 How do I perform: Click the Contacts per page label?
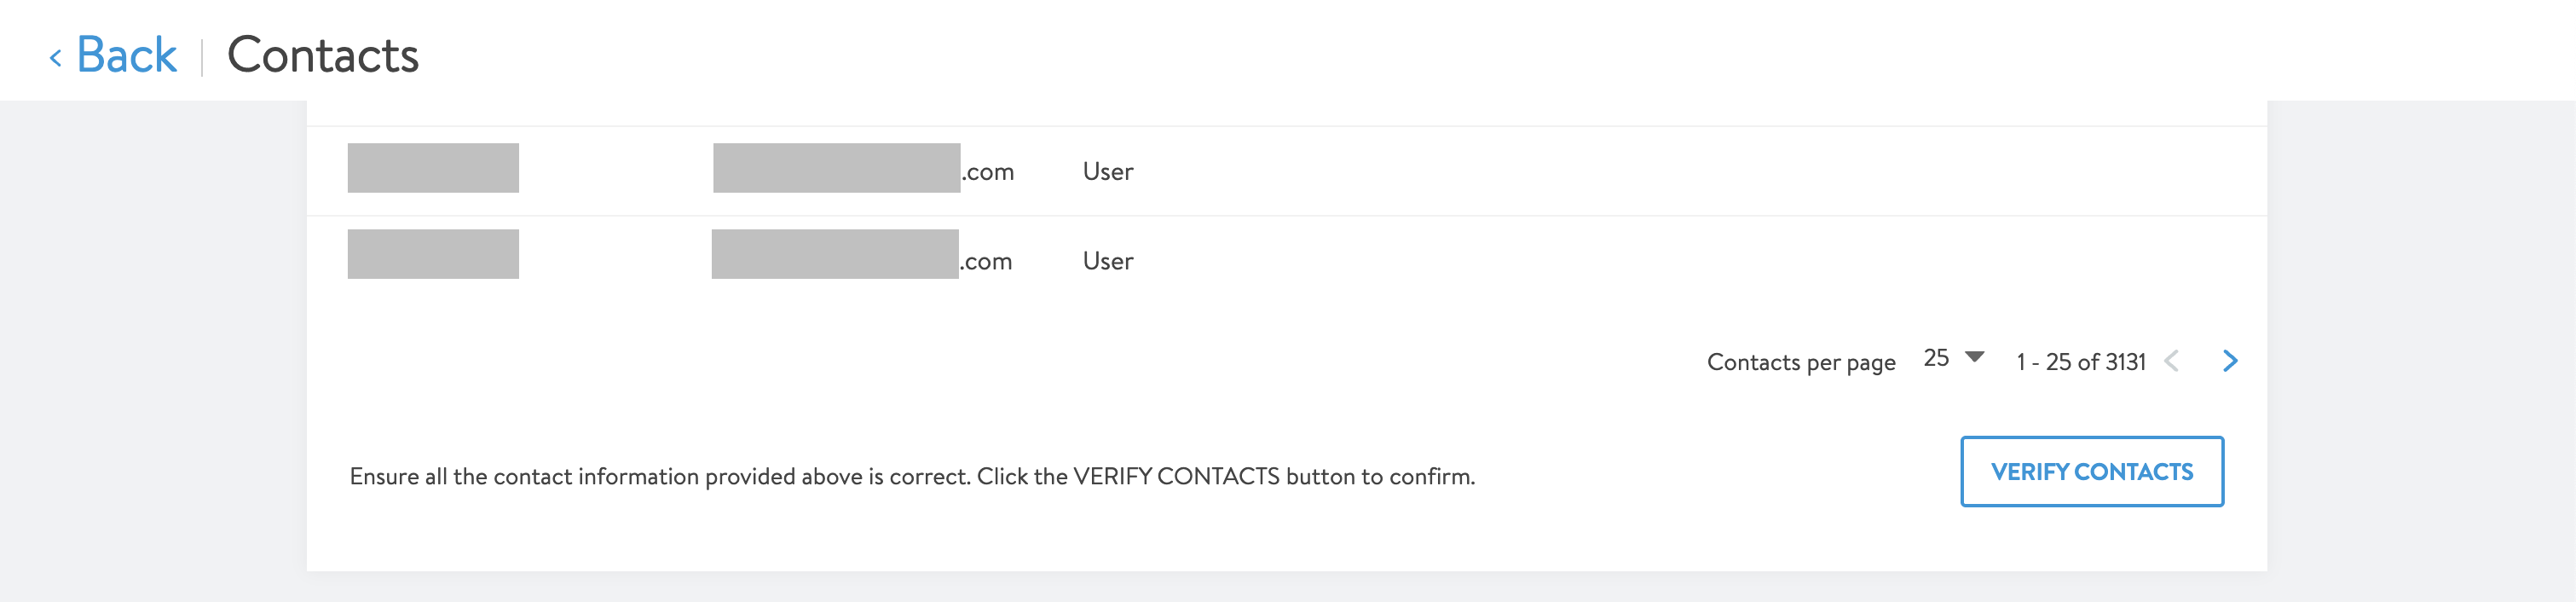click(x=1801, y=362)
